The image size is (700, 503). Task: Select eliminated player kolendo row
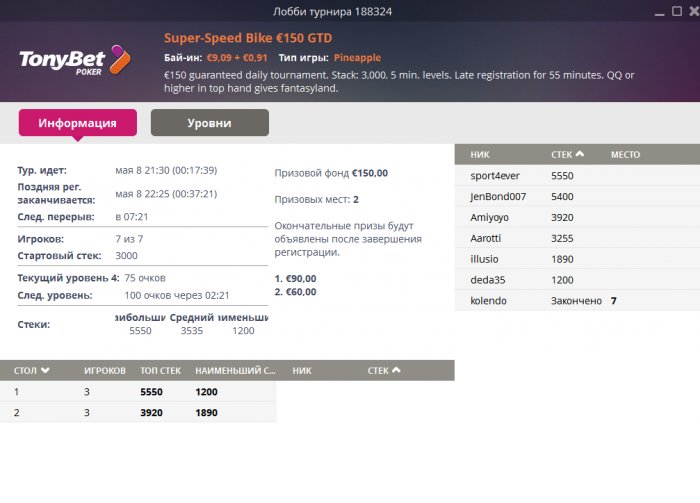488,300
